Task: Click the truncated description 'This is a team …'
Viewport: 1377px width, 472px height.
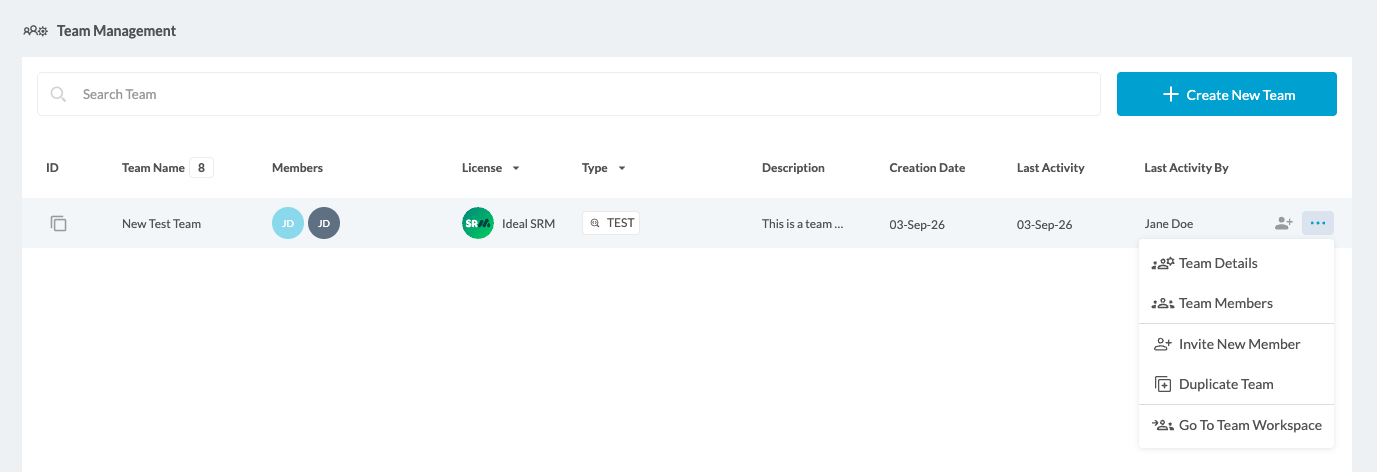Action: pyautogui.click(x=803, y=224)
